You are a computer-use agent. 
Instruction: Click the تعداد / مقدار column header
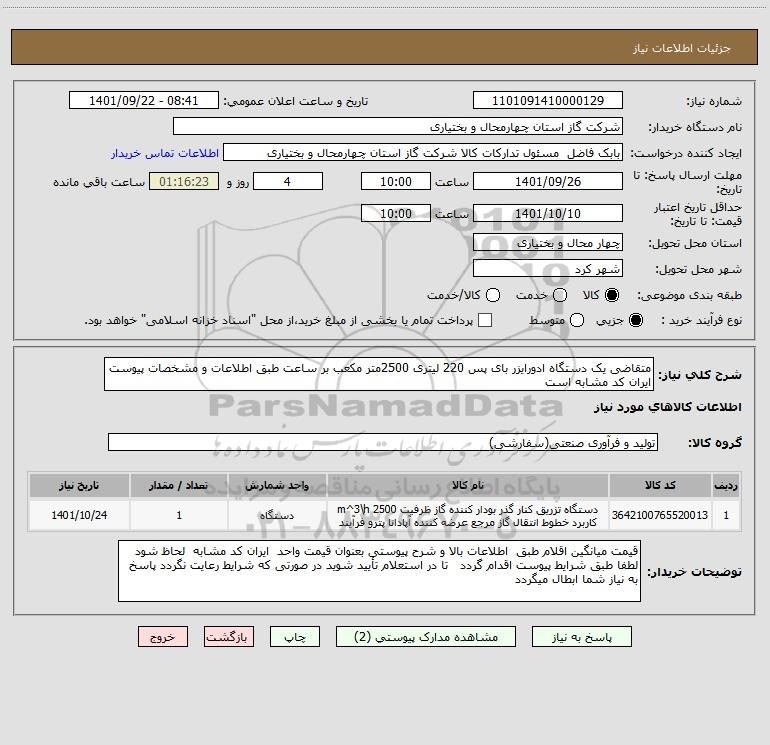click(179, 485)
